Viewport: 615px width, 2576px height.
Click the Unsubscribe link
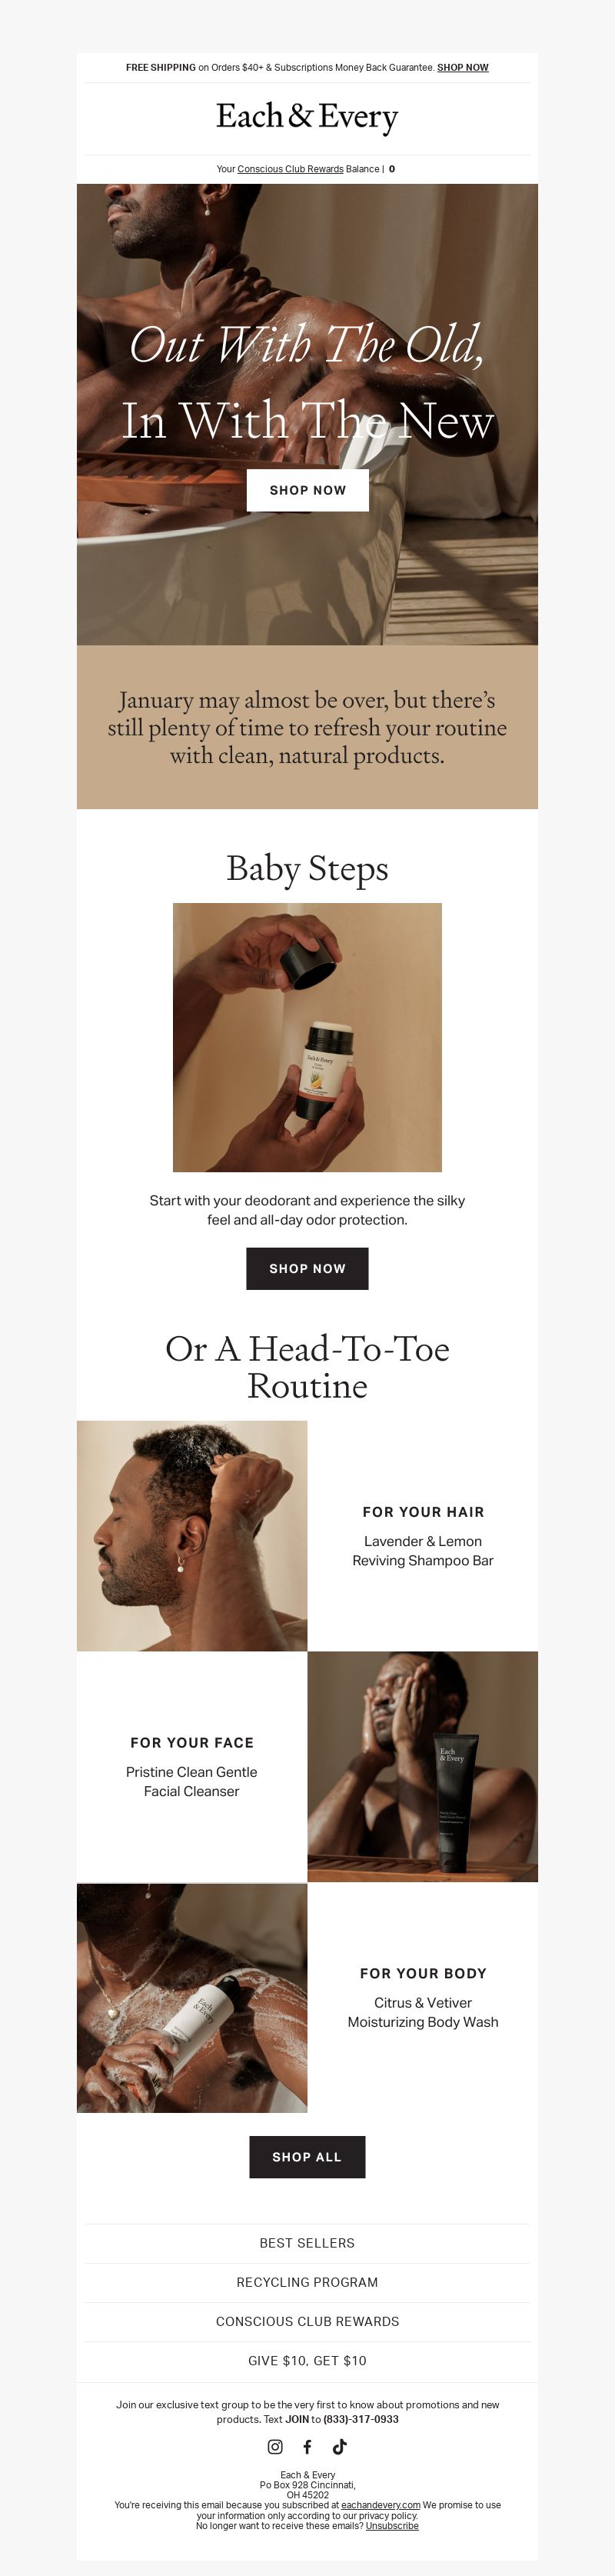[x=392, y=2526]
